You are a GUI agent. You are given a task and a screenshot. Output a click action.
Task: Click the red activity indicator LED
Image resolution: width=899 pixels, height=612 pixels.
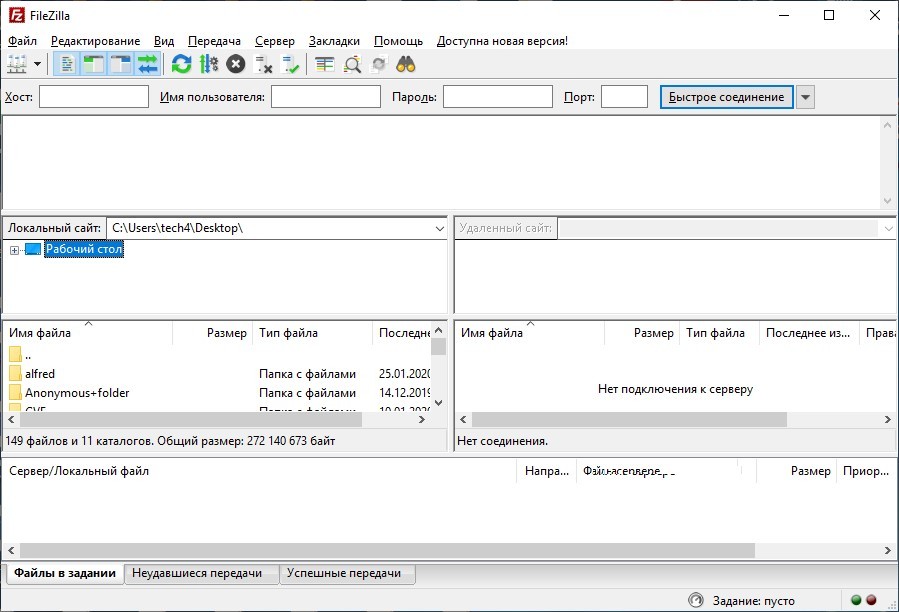871,600
